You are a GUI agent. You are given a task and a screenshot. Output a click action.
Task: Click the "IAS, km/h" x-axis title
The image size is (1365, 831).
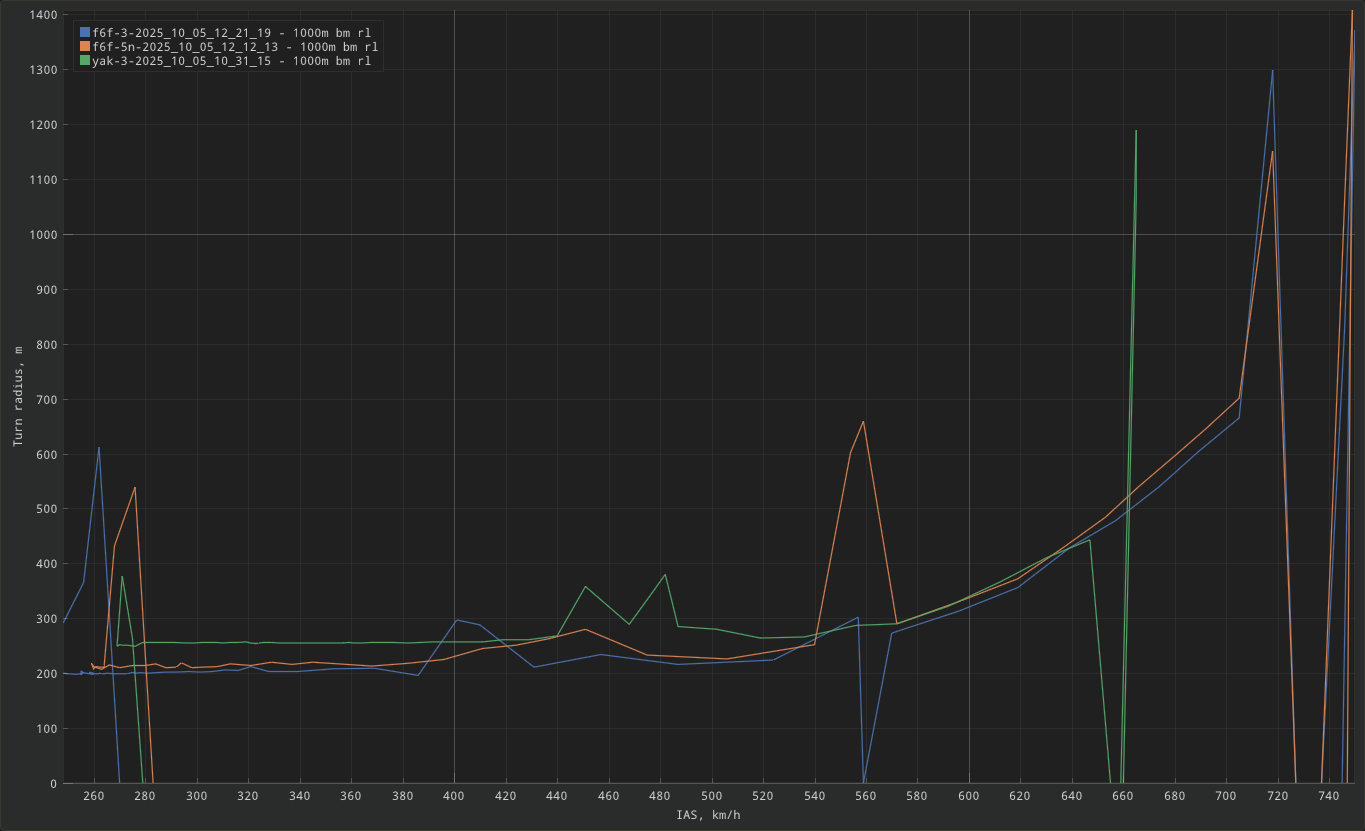tap(708, 816)
